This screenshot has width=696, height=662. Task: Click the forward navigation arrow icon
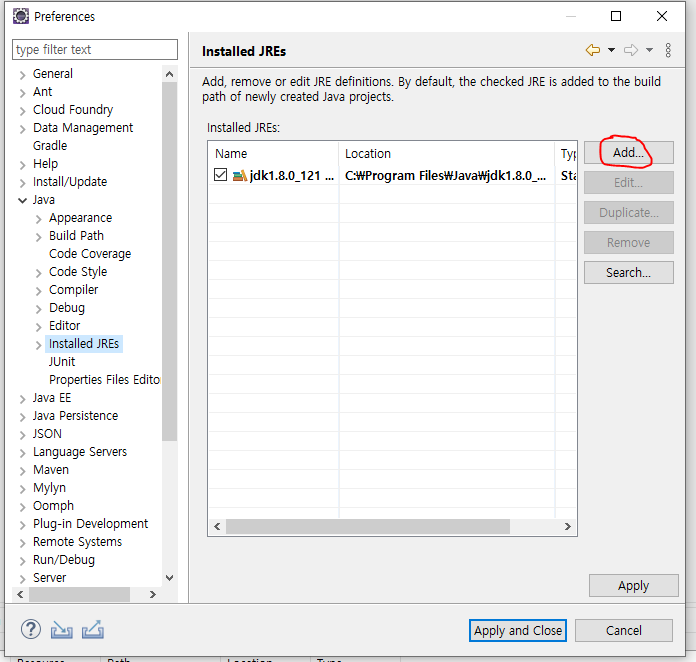point(631,50)
